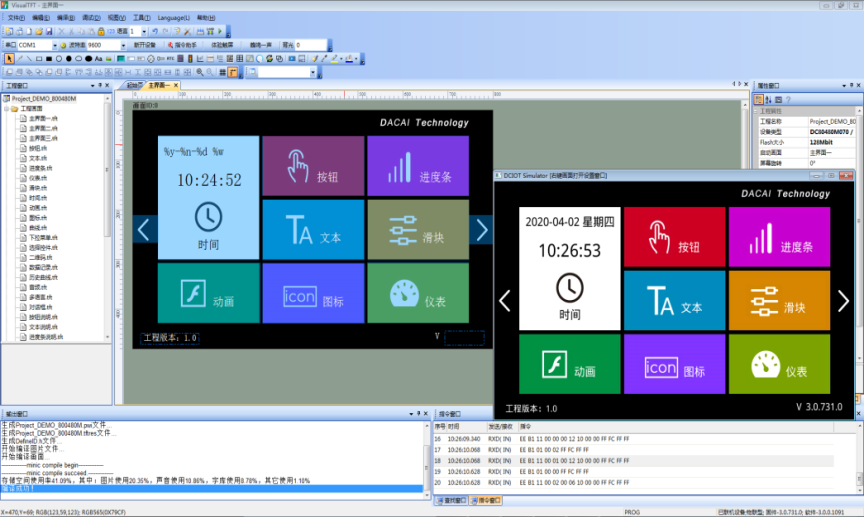Switch to the 查找窗口 bottom tab

click(451, 500)
